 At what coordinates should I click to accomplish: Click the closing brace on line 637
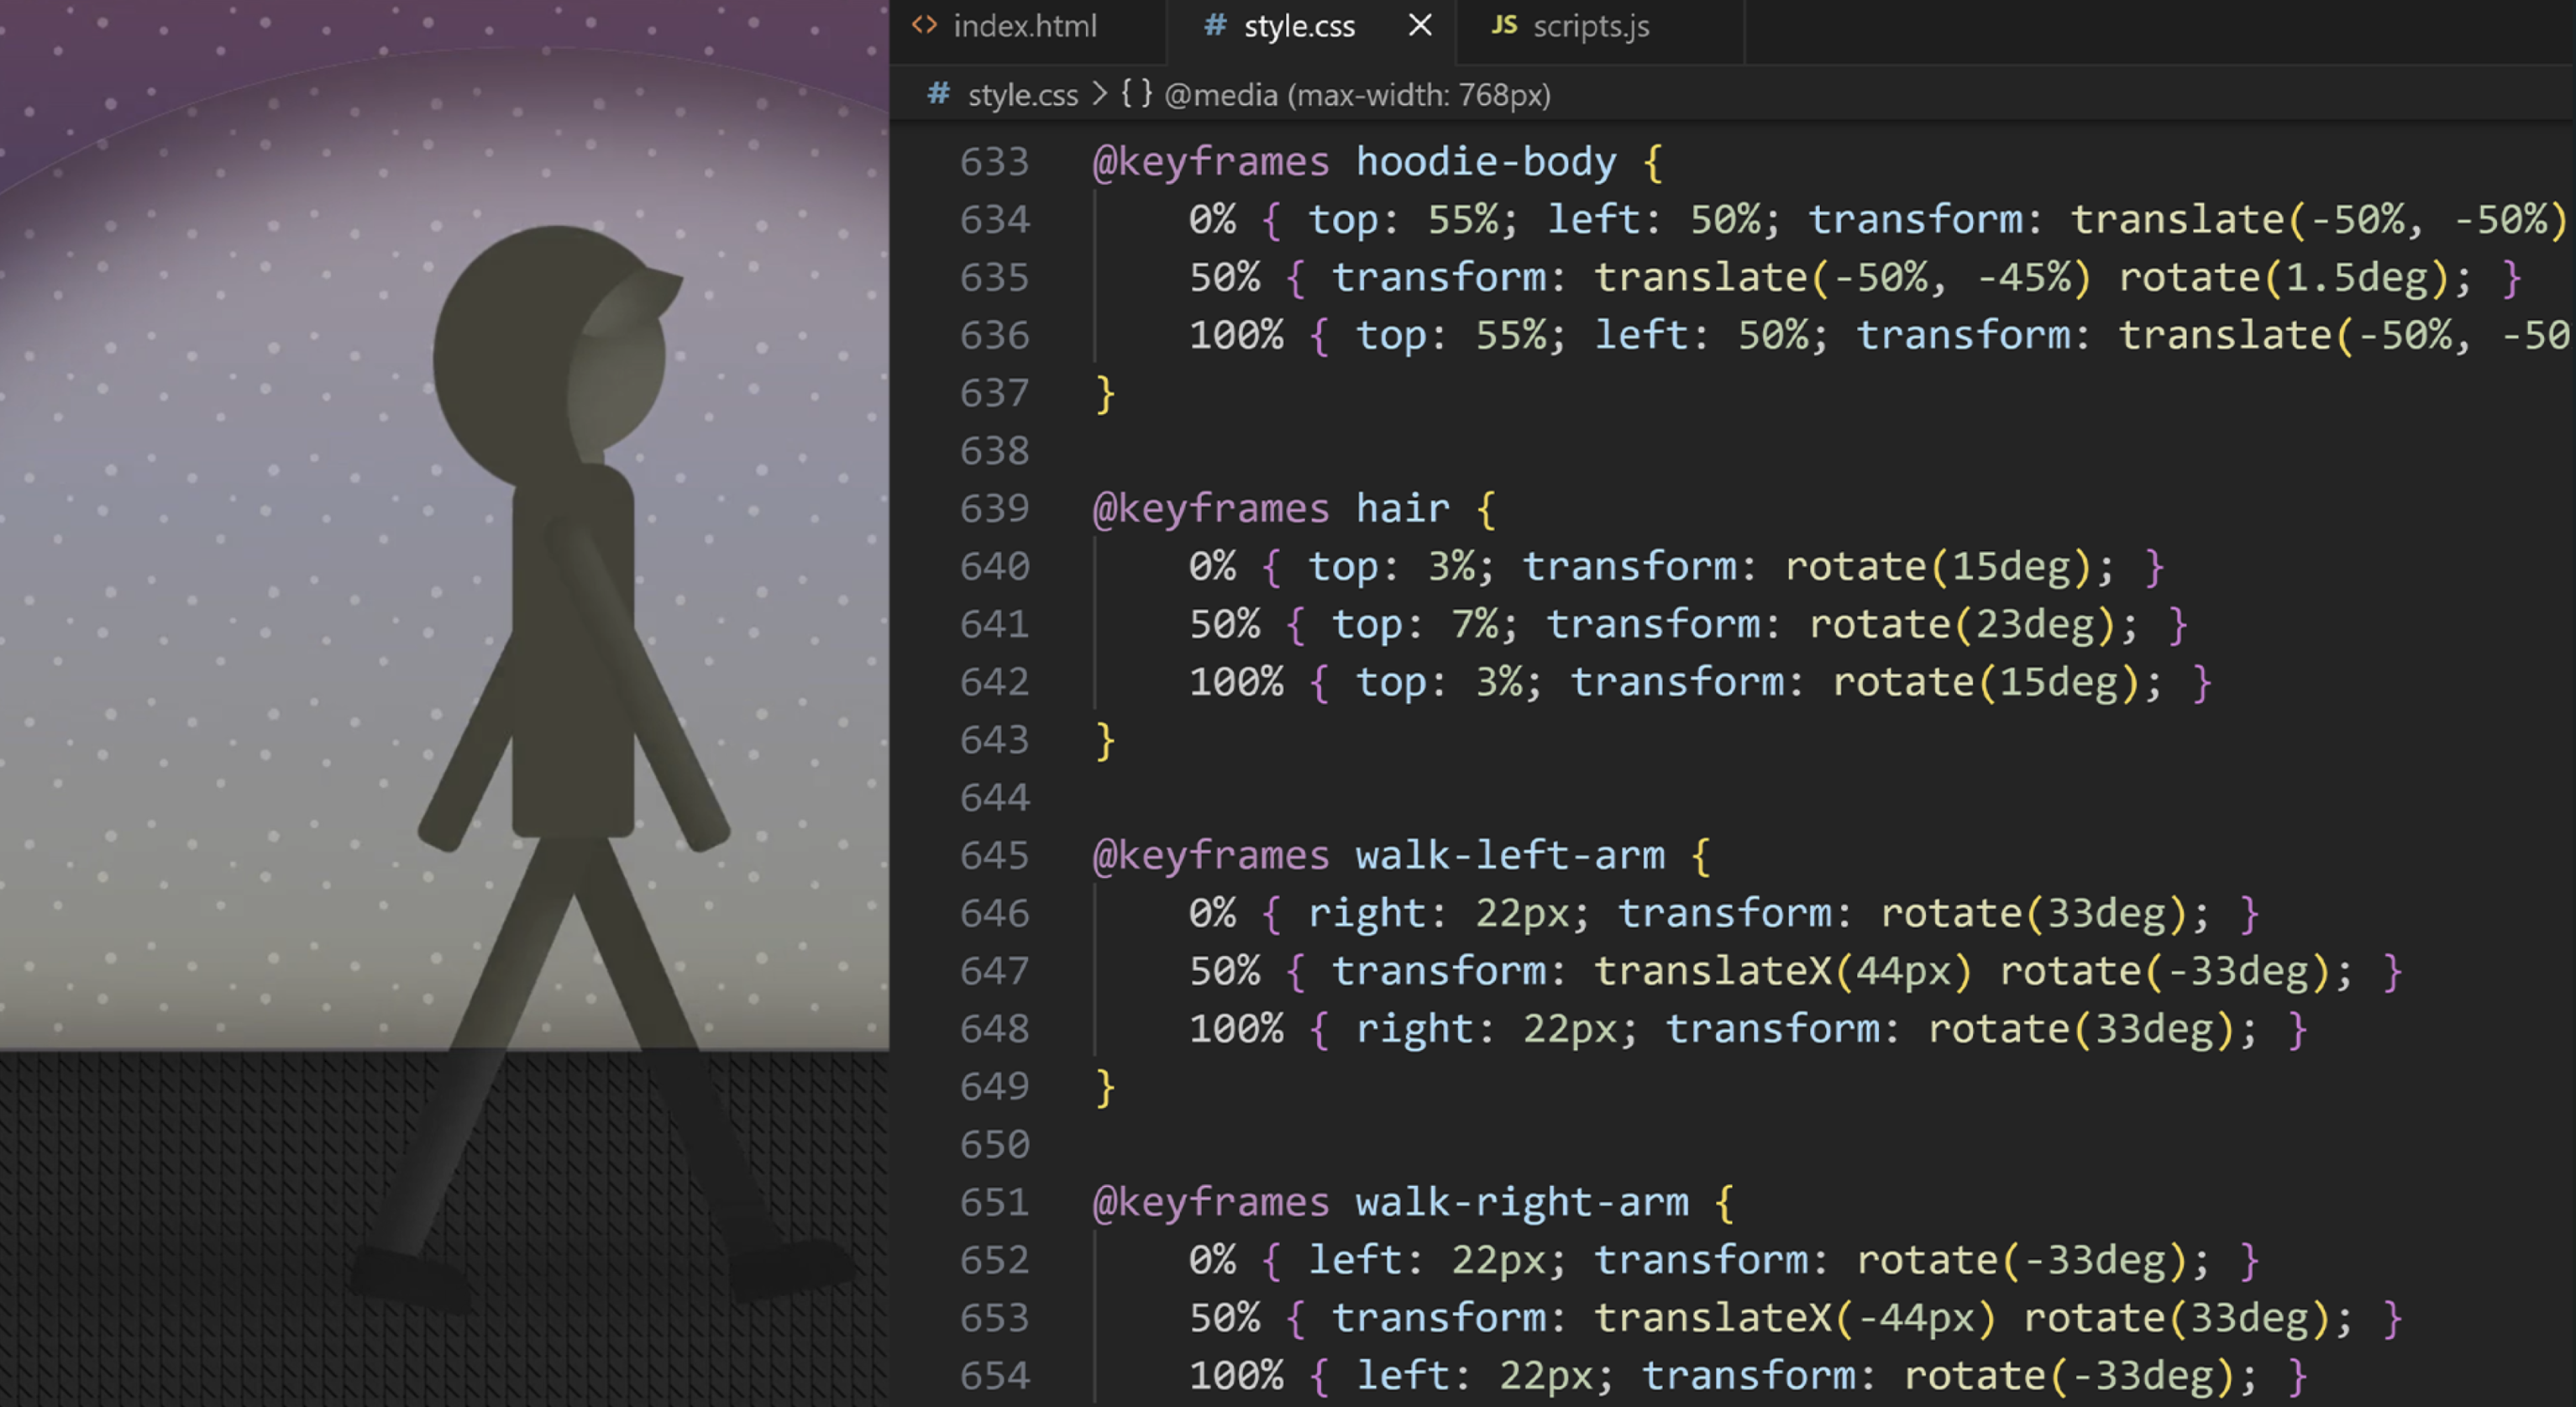tap(1104, 394)
